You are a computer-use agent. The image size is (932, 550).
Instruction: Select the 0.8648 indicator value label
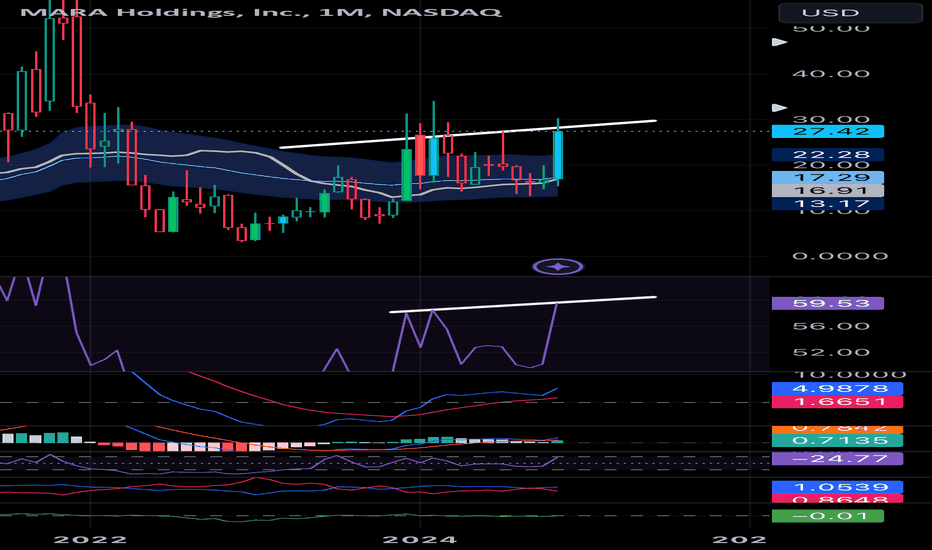tap(837, 499)
